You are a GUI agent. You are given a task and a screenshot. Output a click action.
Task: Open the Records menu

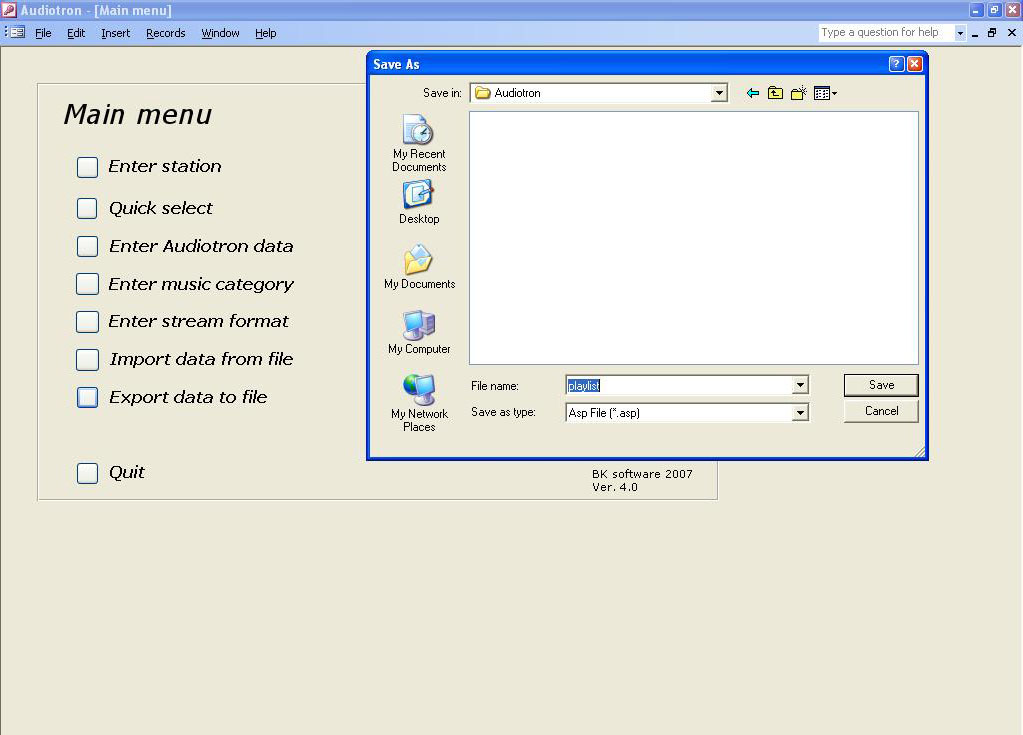pos(166,33)
